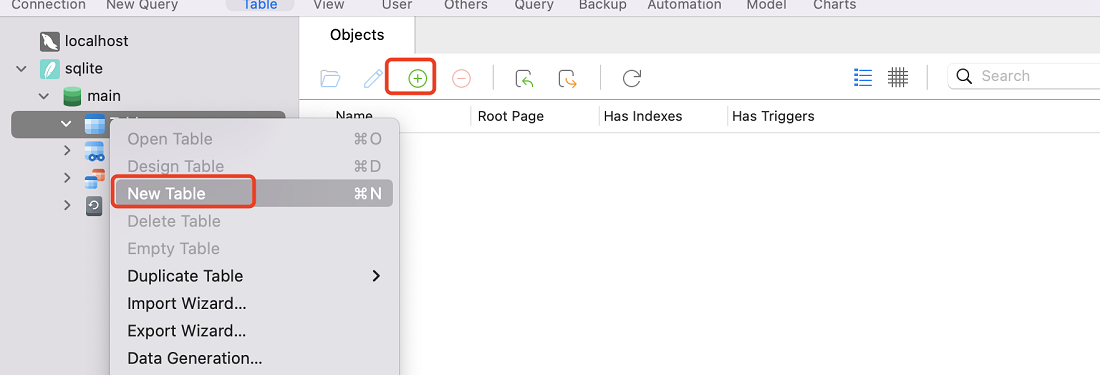Viewport: 1100px width, 375px height.
Task: Click the User toolbar button
Action: (x=396, y=5)
